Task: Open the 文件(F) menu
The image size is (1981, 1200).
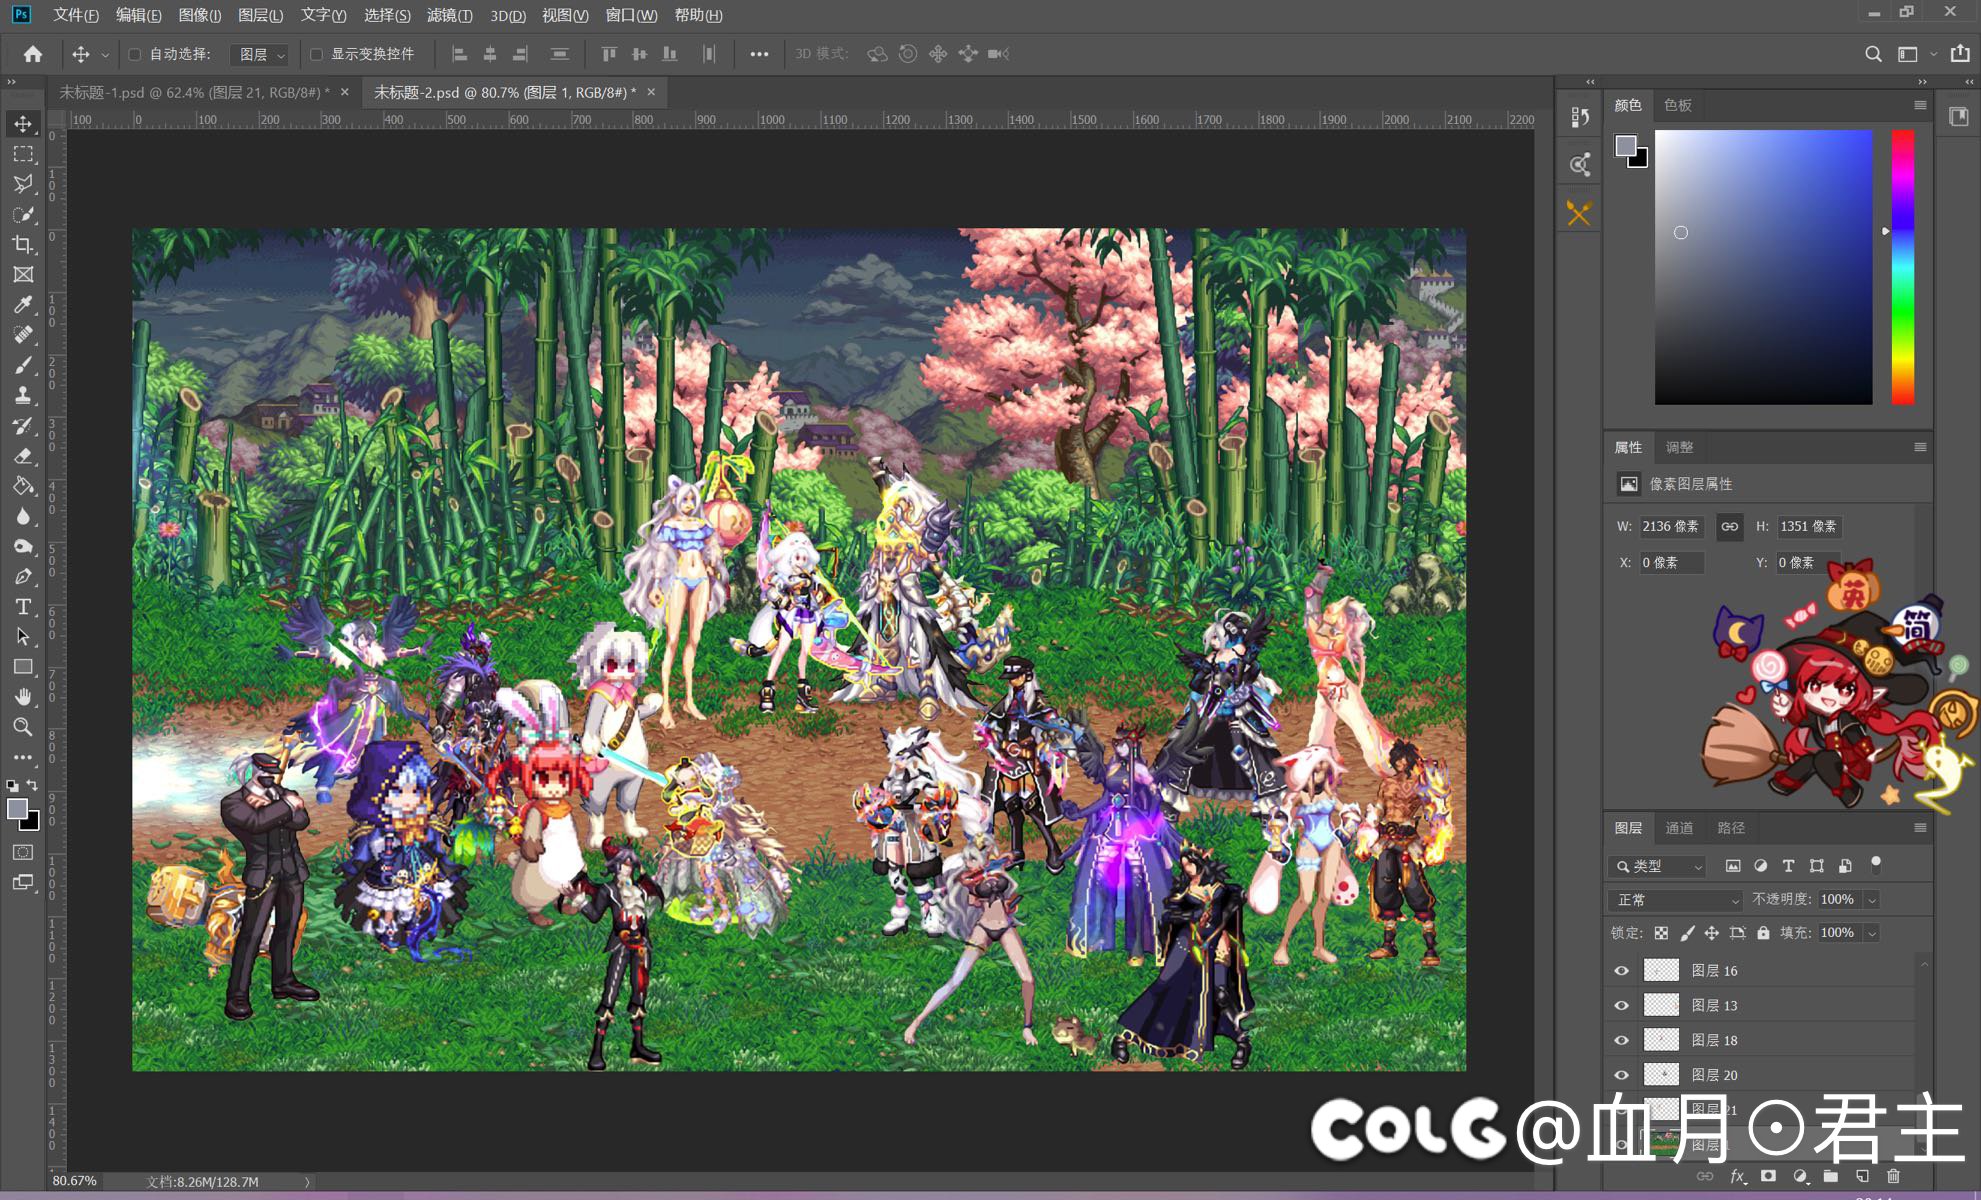Action: point(76,15)
